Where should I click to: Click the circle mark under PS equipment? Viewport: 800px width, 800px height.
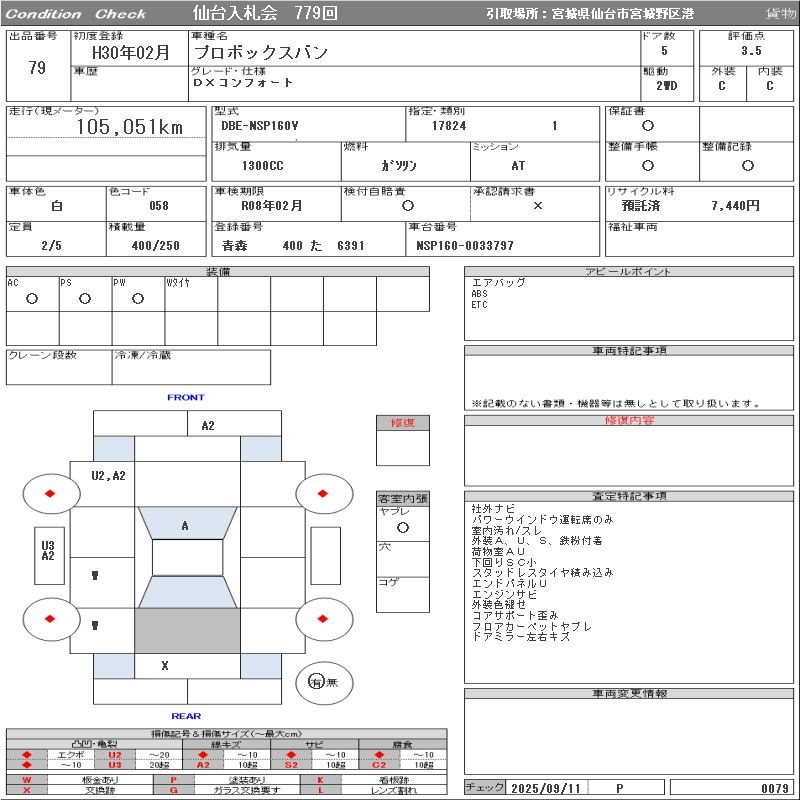coord(85,298)
